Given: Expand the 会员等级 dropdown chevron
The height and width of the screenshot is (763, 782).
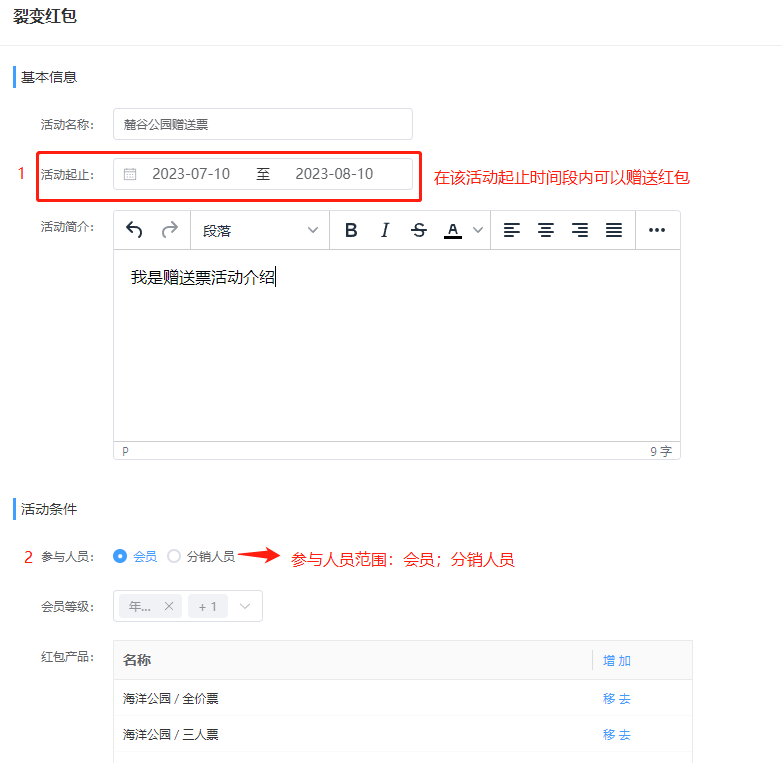Looking at the screenshot, I should 245,606.
